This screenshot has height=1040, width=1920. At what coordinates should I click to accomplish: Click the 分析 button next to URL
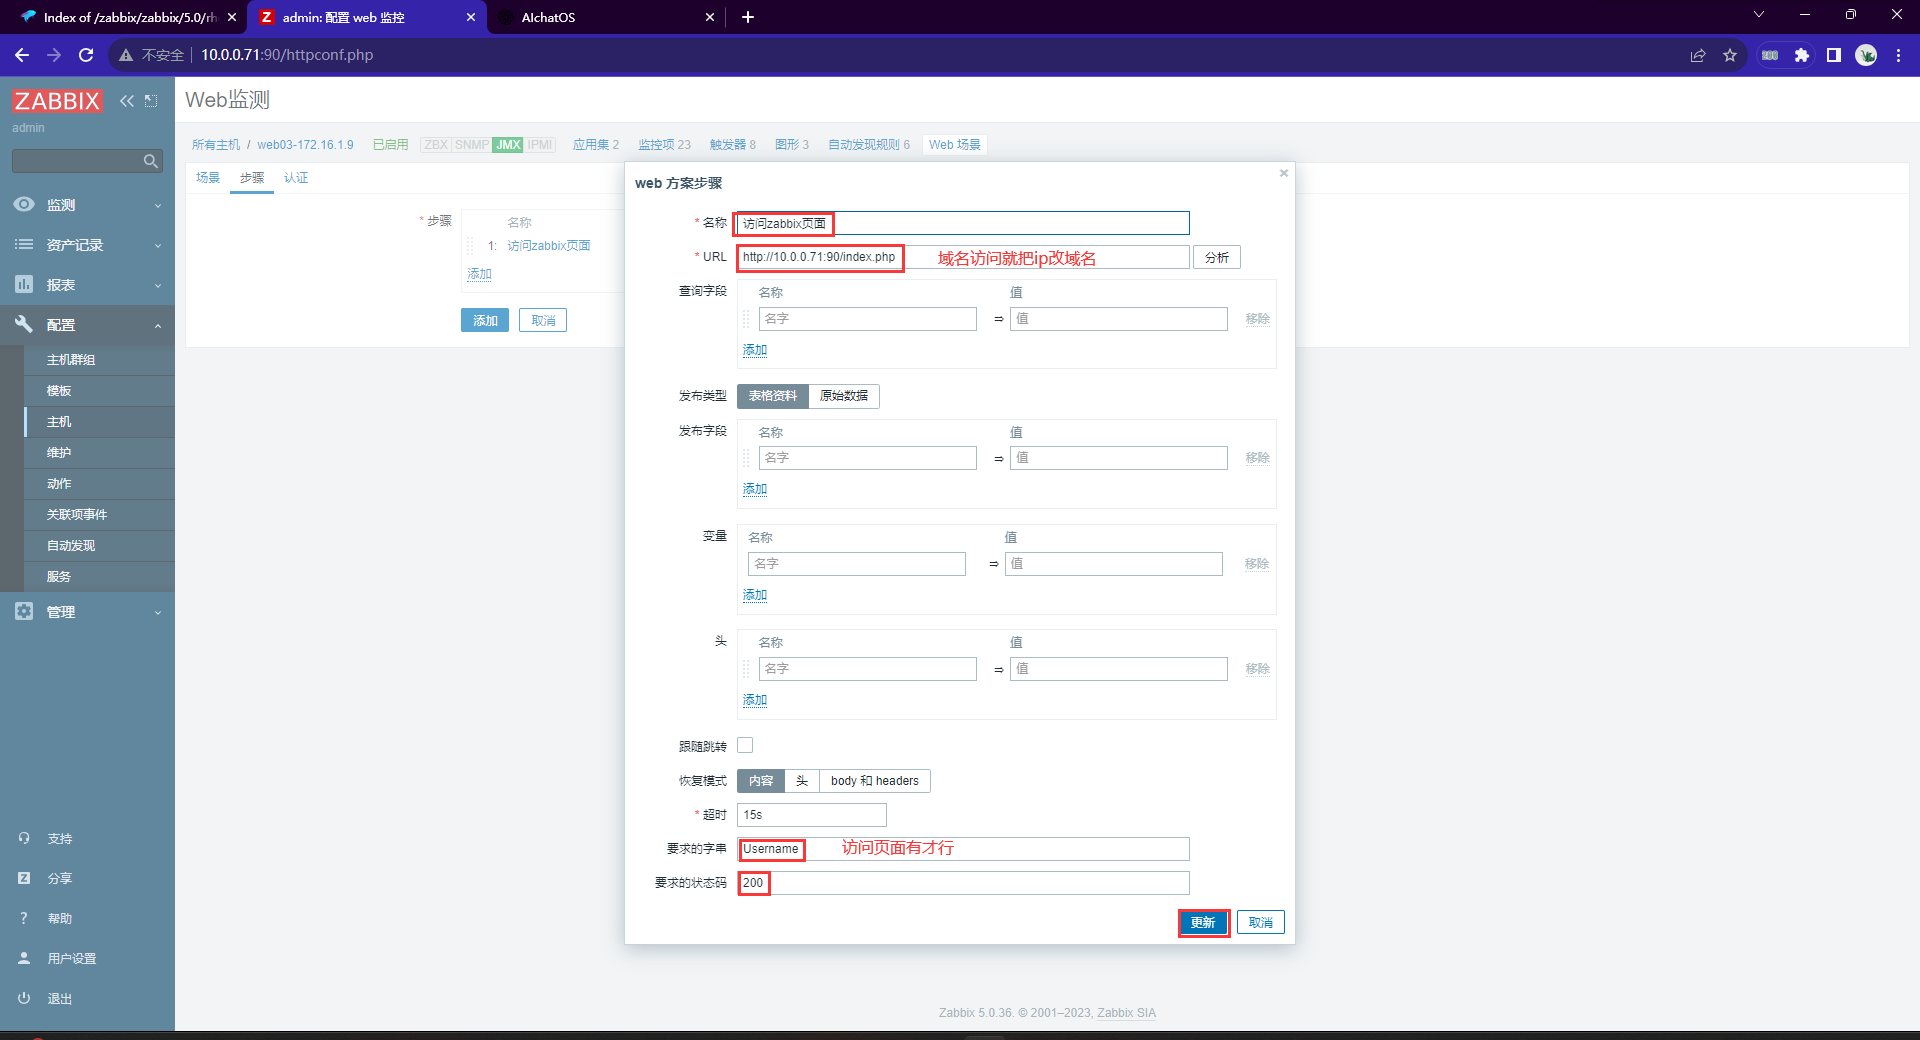pyautogui.click(x=1217, y=257)
